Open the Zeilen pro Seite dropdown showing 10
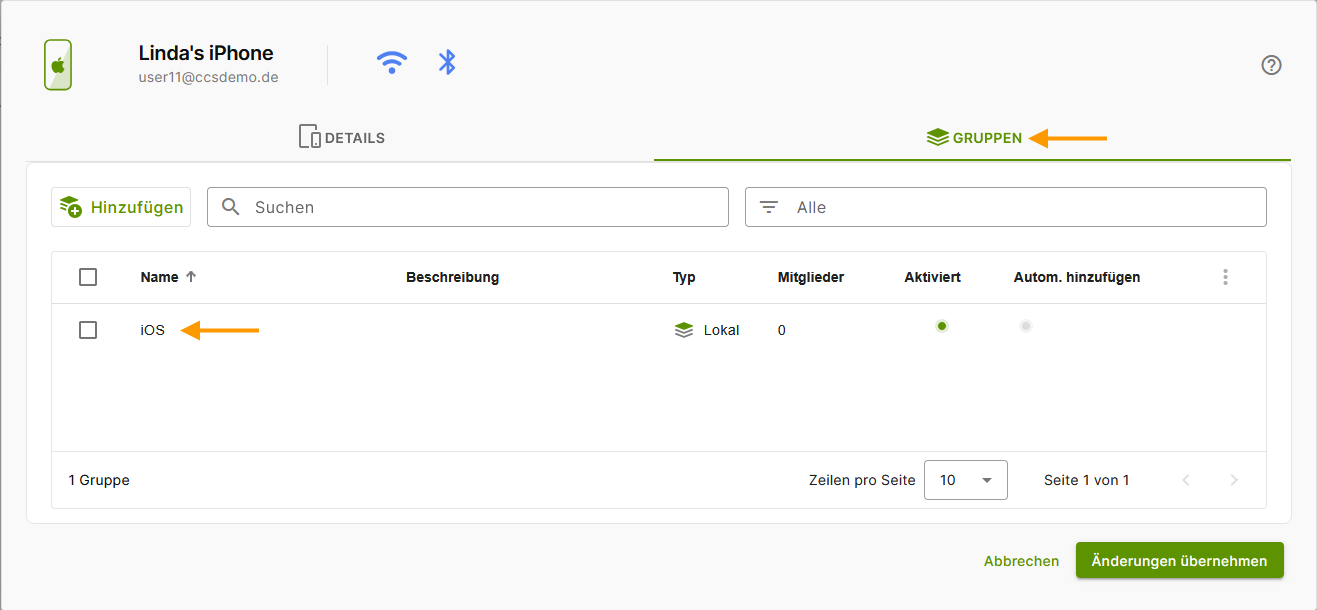This screenshot has width=1317, height=610. pos(965,480)
